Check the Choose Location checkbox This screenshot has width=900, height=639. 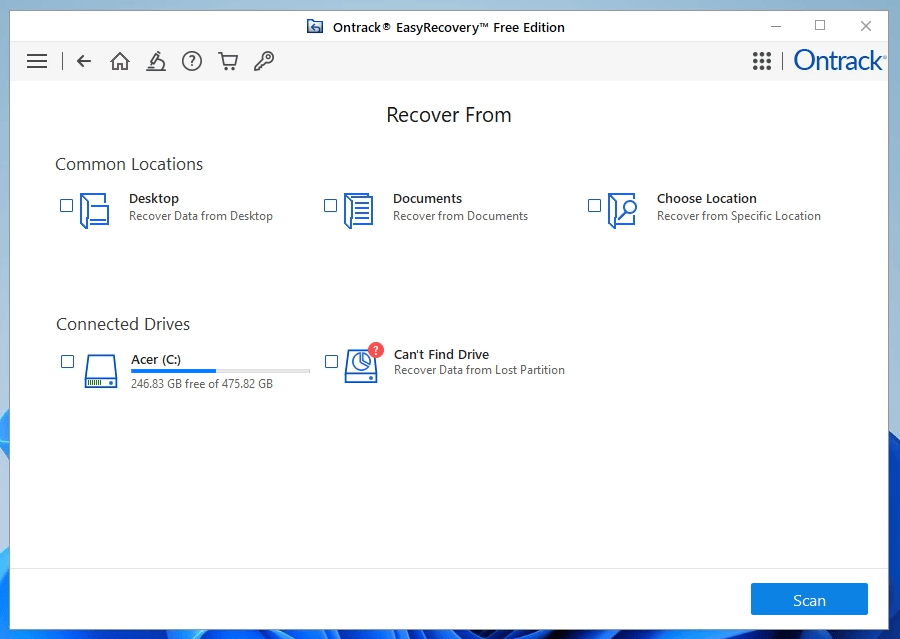(595, 205)
